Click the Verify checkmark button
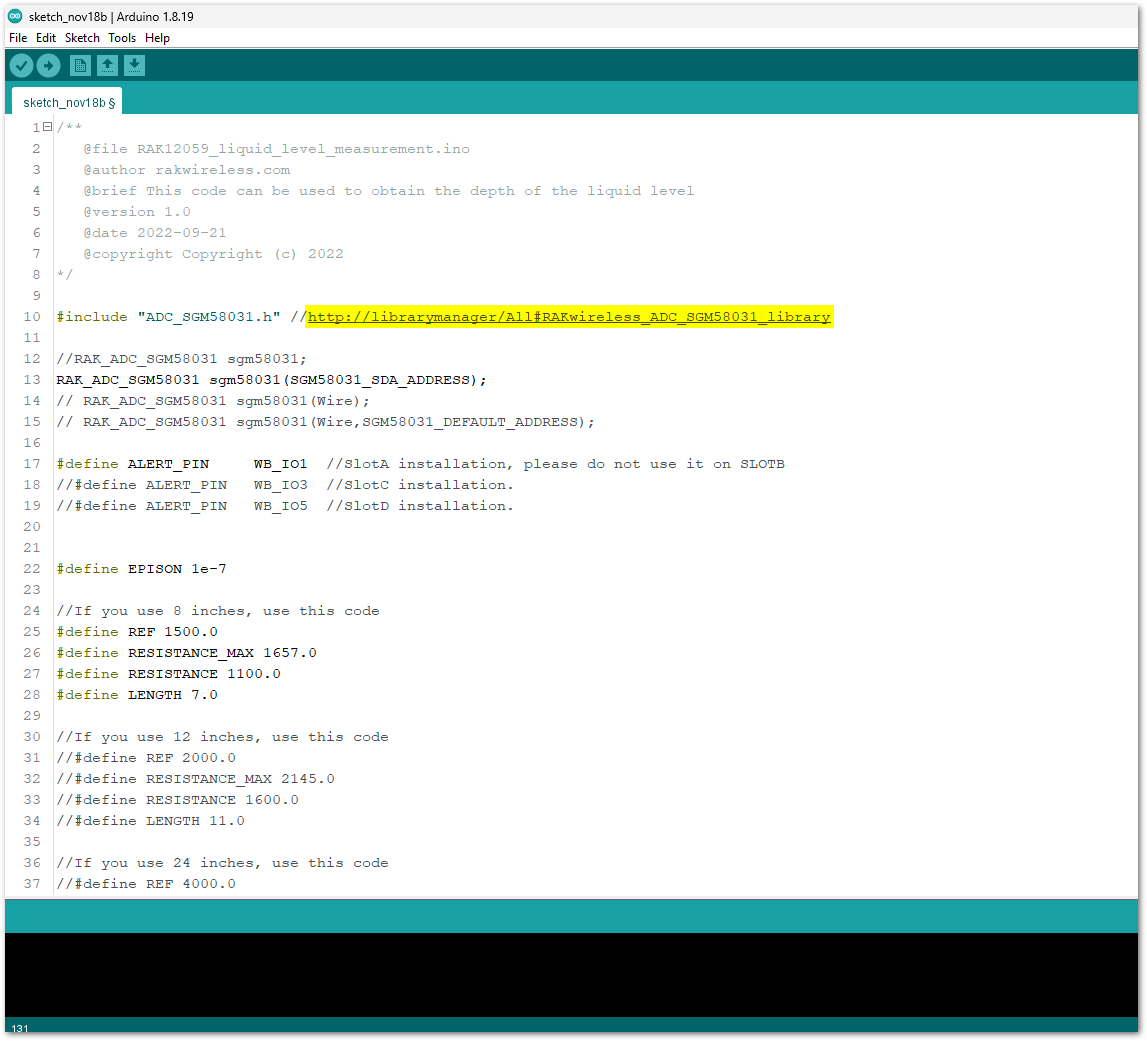The width and height of the screenshot is (1147, 1041). pyautogui.click(x=21, y=66)
